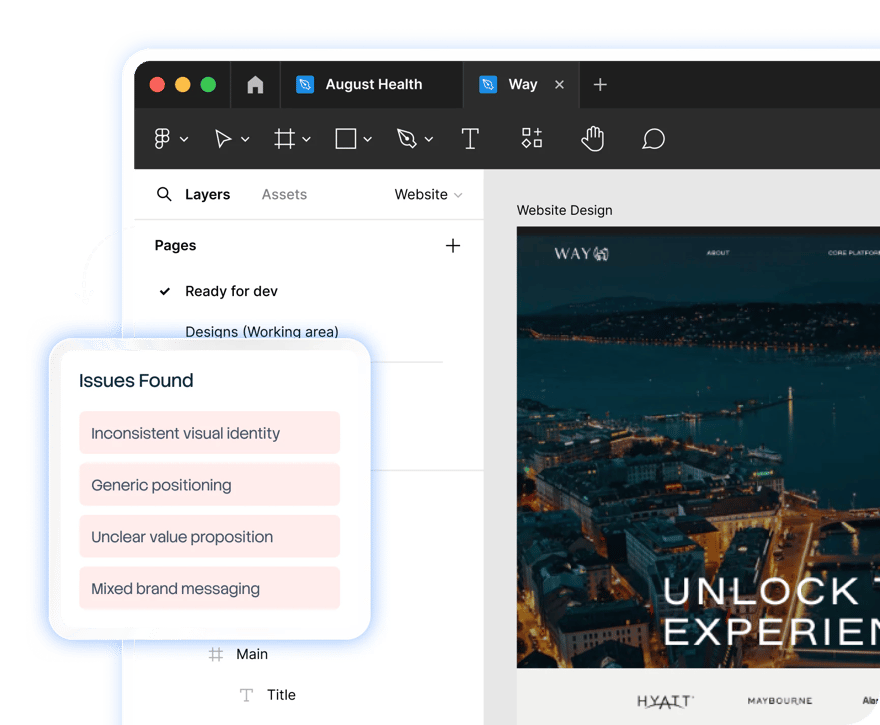Click the Main layer frame icon

[216, 654]
